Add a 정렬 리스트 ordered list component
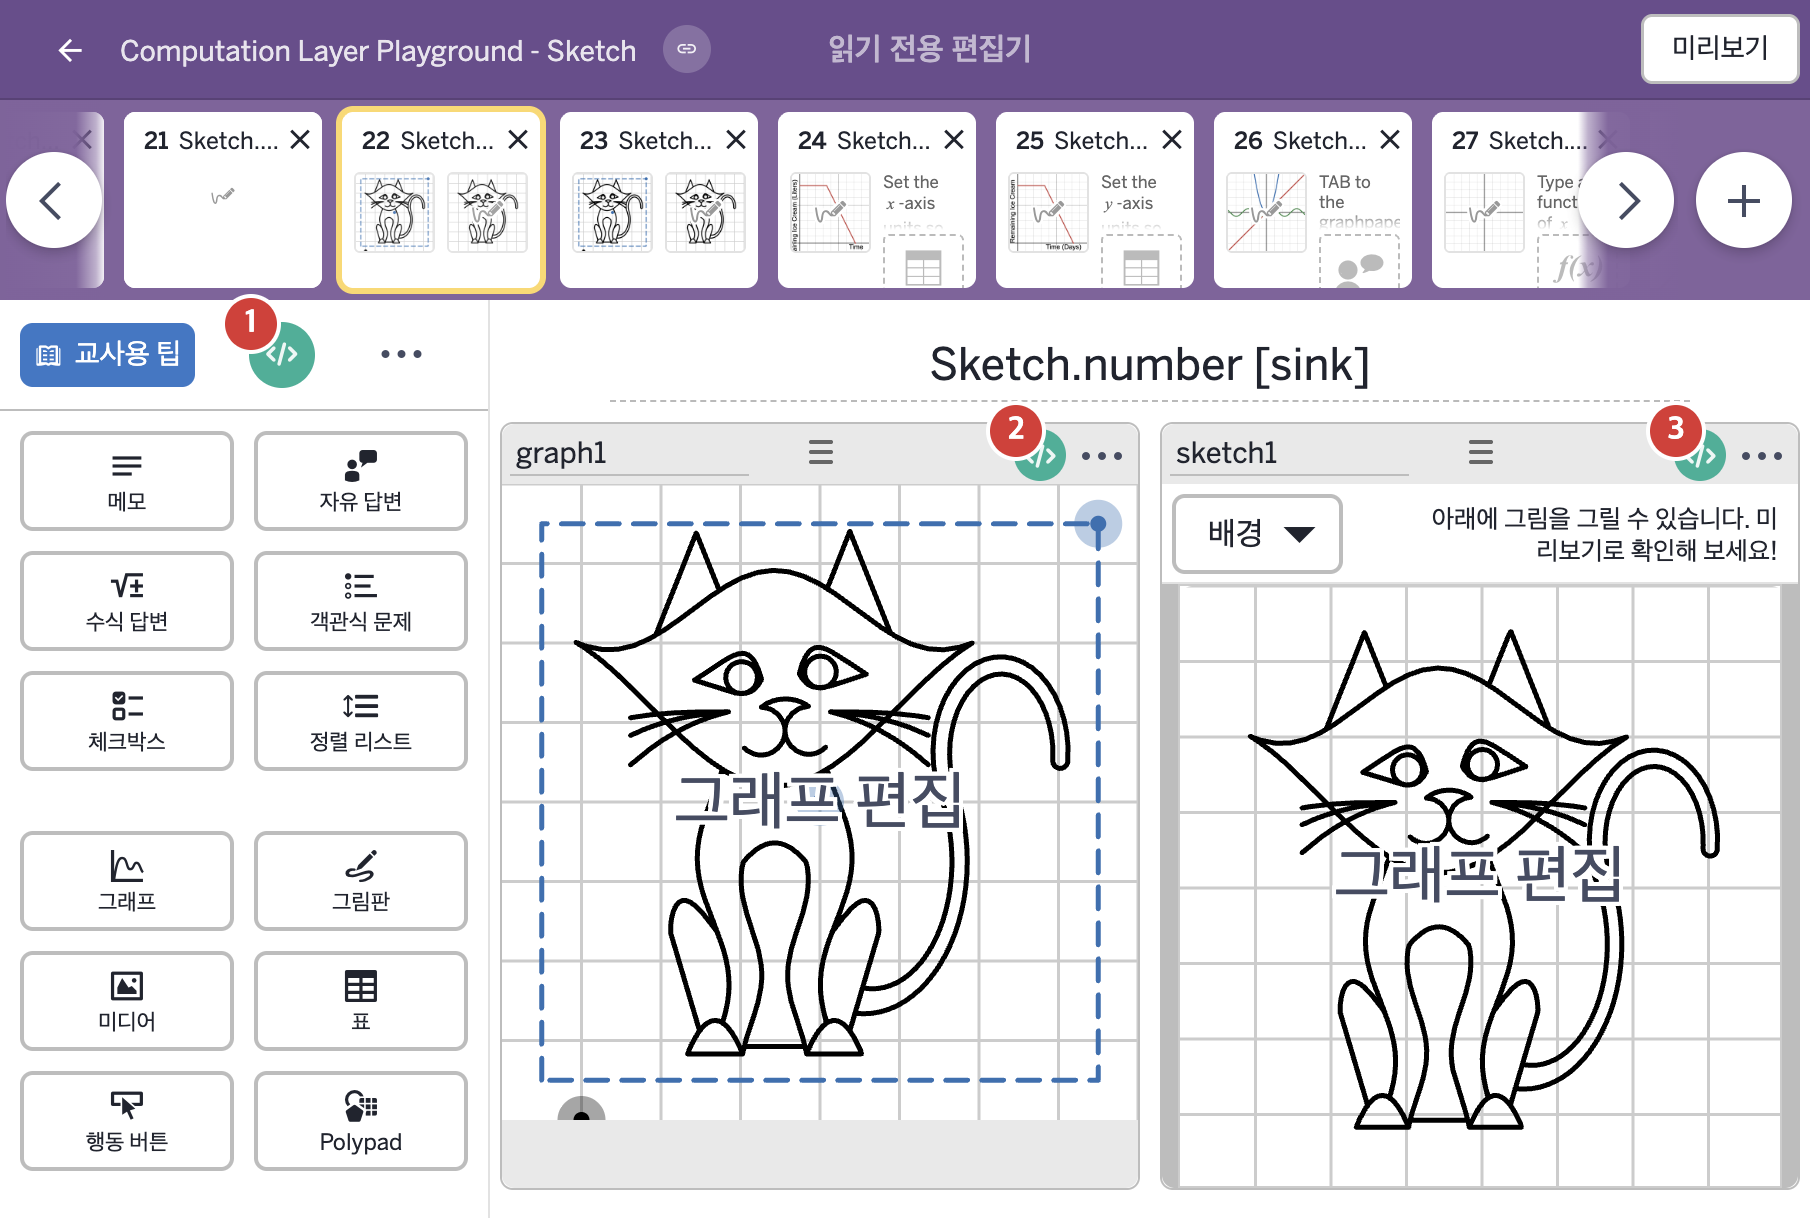The image size is (1810, 1218). [361, 721]
